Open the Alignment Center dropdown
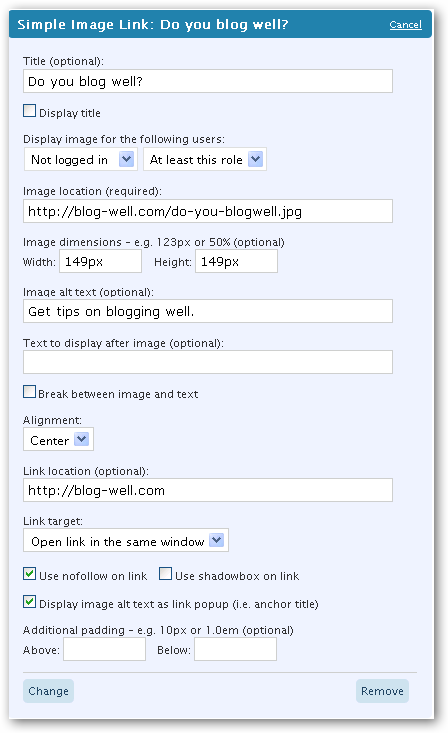 (58, 439)
